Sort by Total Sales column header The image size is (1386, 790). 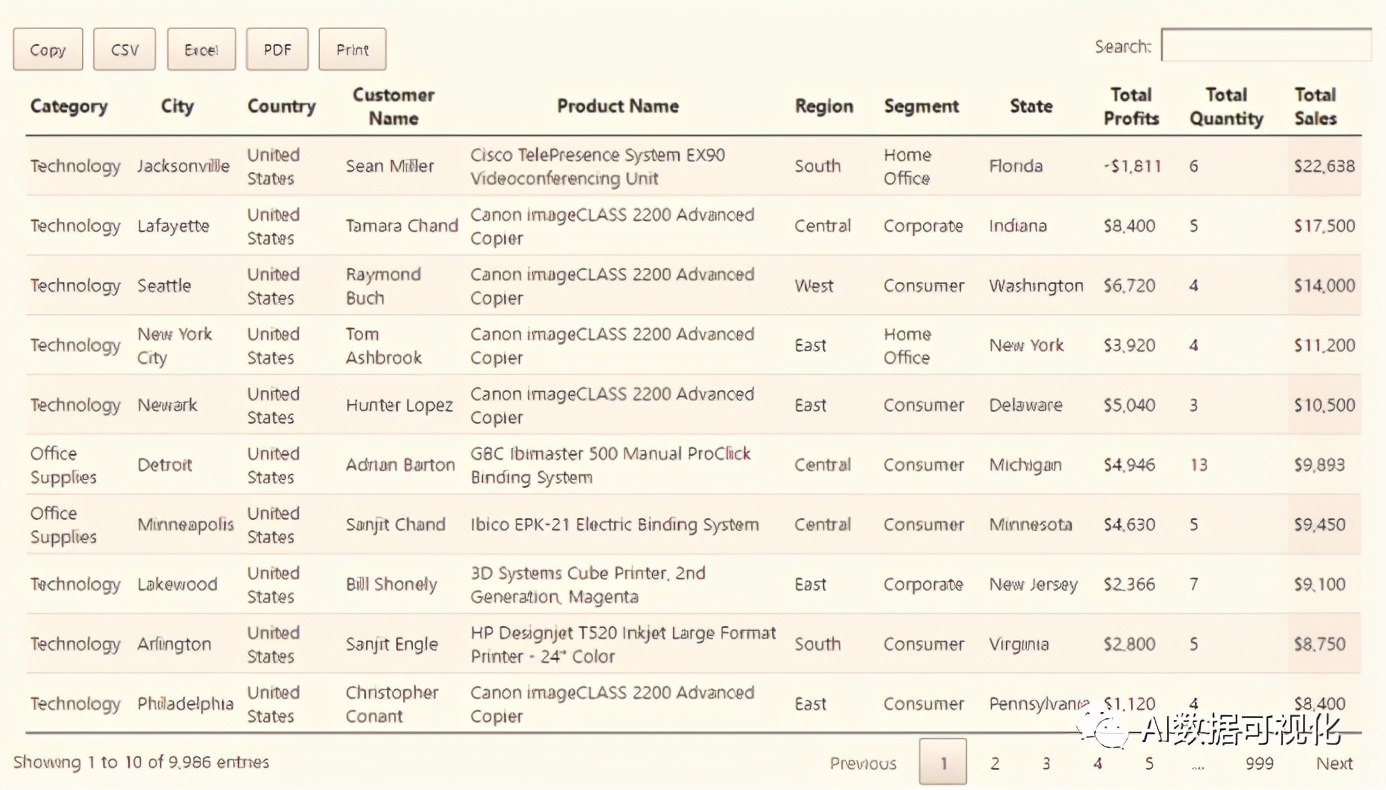(x=1315, y=107)
